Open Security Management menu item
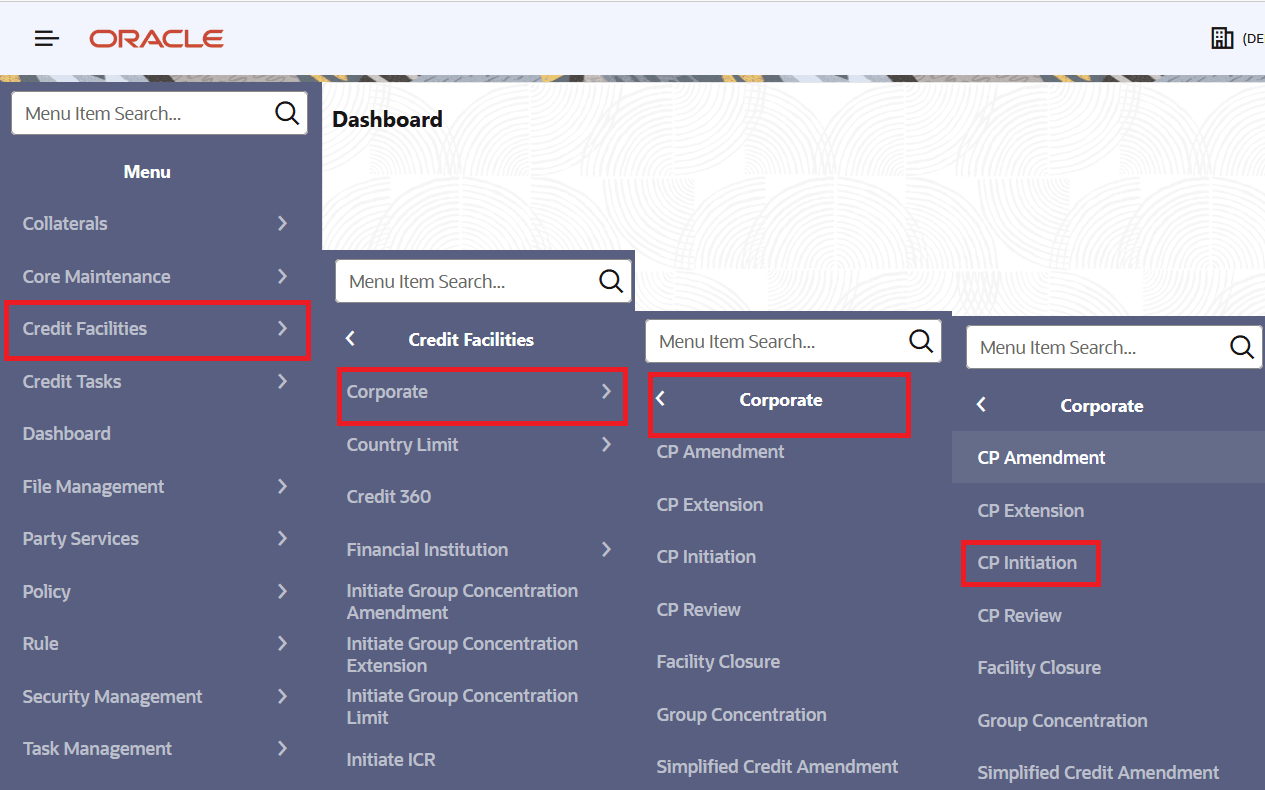Screen dimensions: 1265x790 (x=112, y=696)
